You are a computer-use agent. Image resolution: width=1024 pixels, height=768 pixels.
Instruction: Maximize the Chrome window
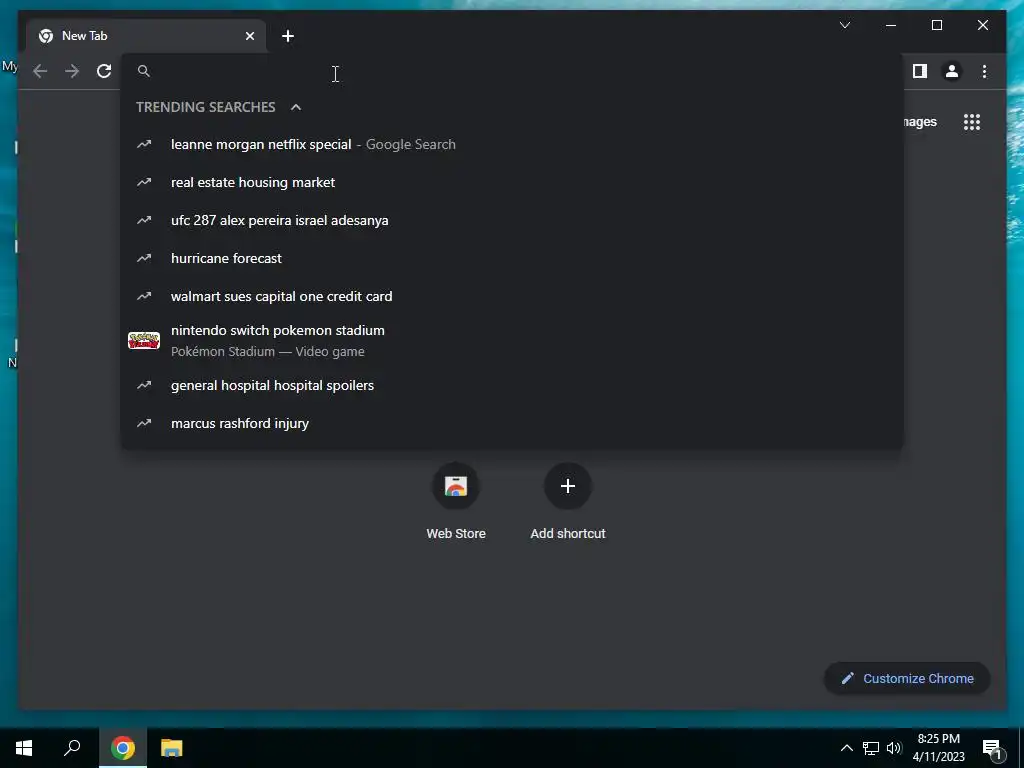tap(936, 25)
